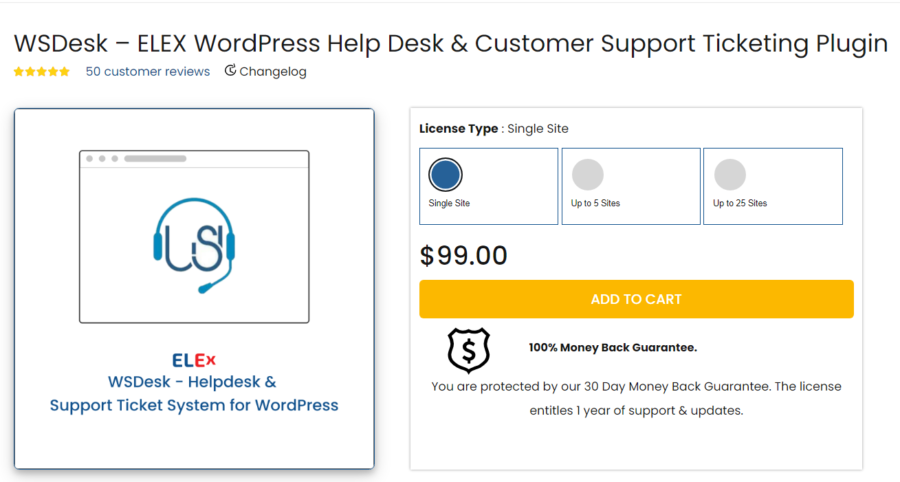
Task: Open the Changelog link
Action: click(273, 72)
